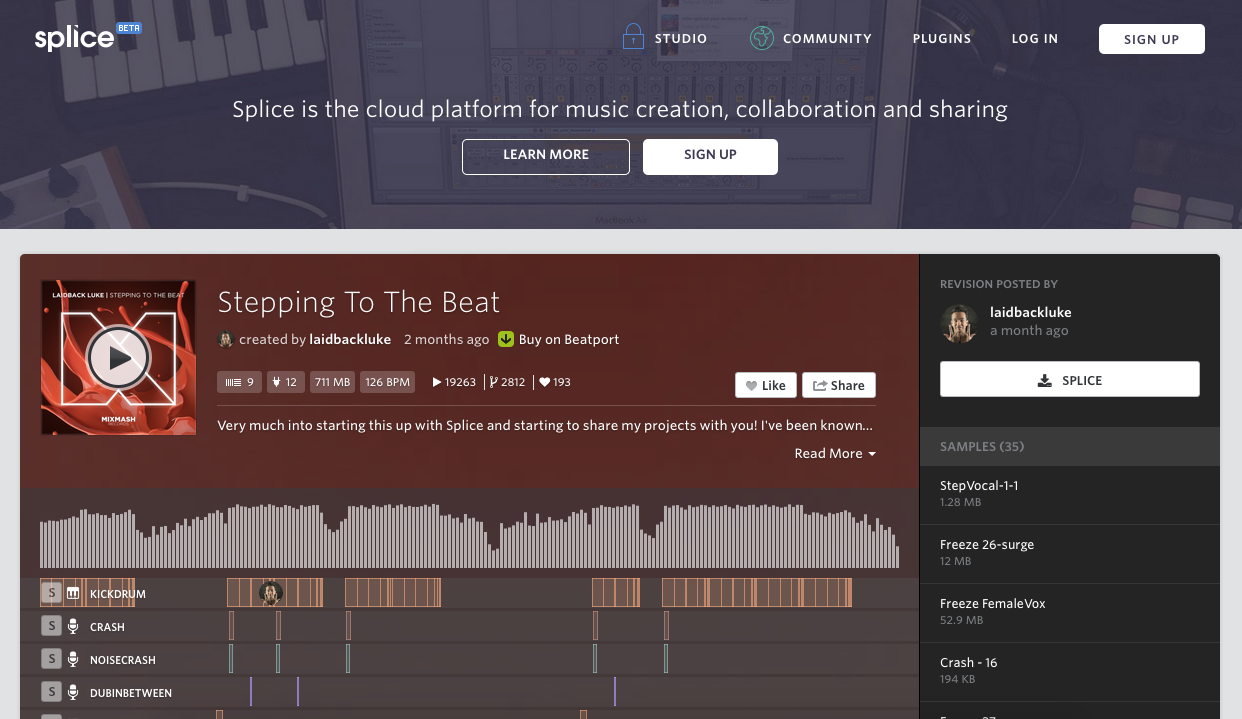Seek within the audio waveform
Image resolution: width=1242 pixels, height=719 pixels.
468,535
